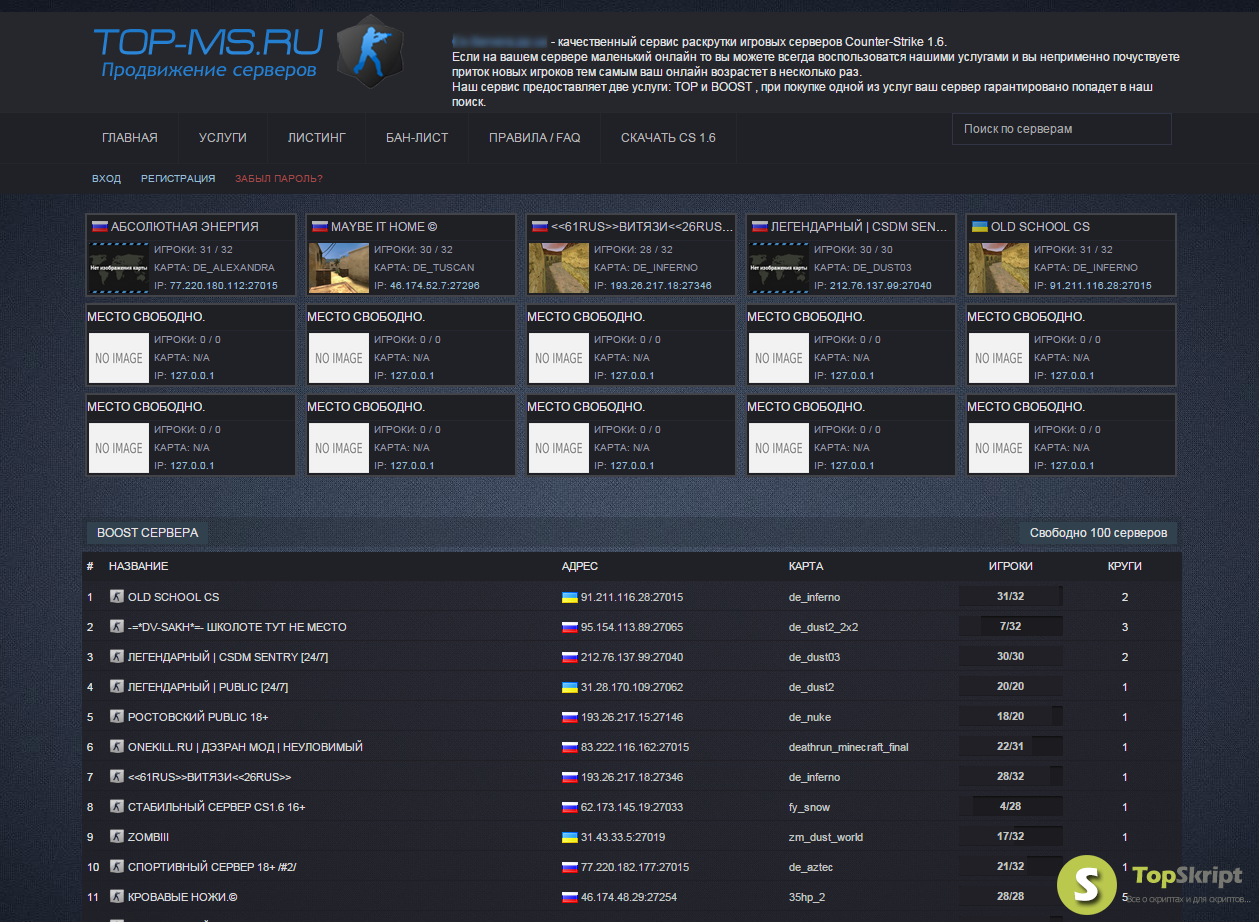1259x922 pixels.
Task: Click the КАРТА column header
Action: (x=806, y=566)
